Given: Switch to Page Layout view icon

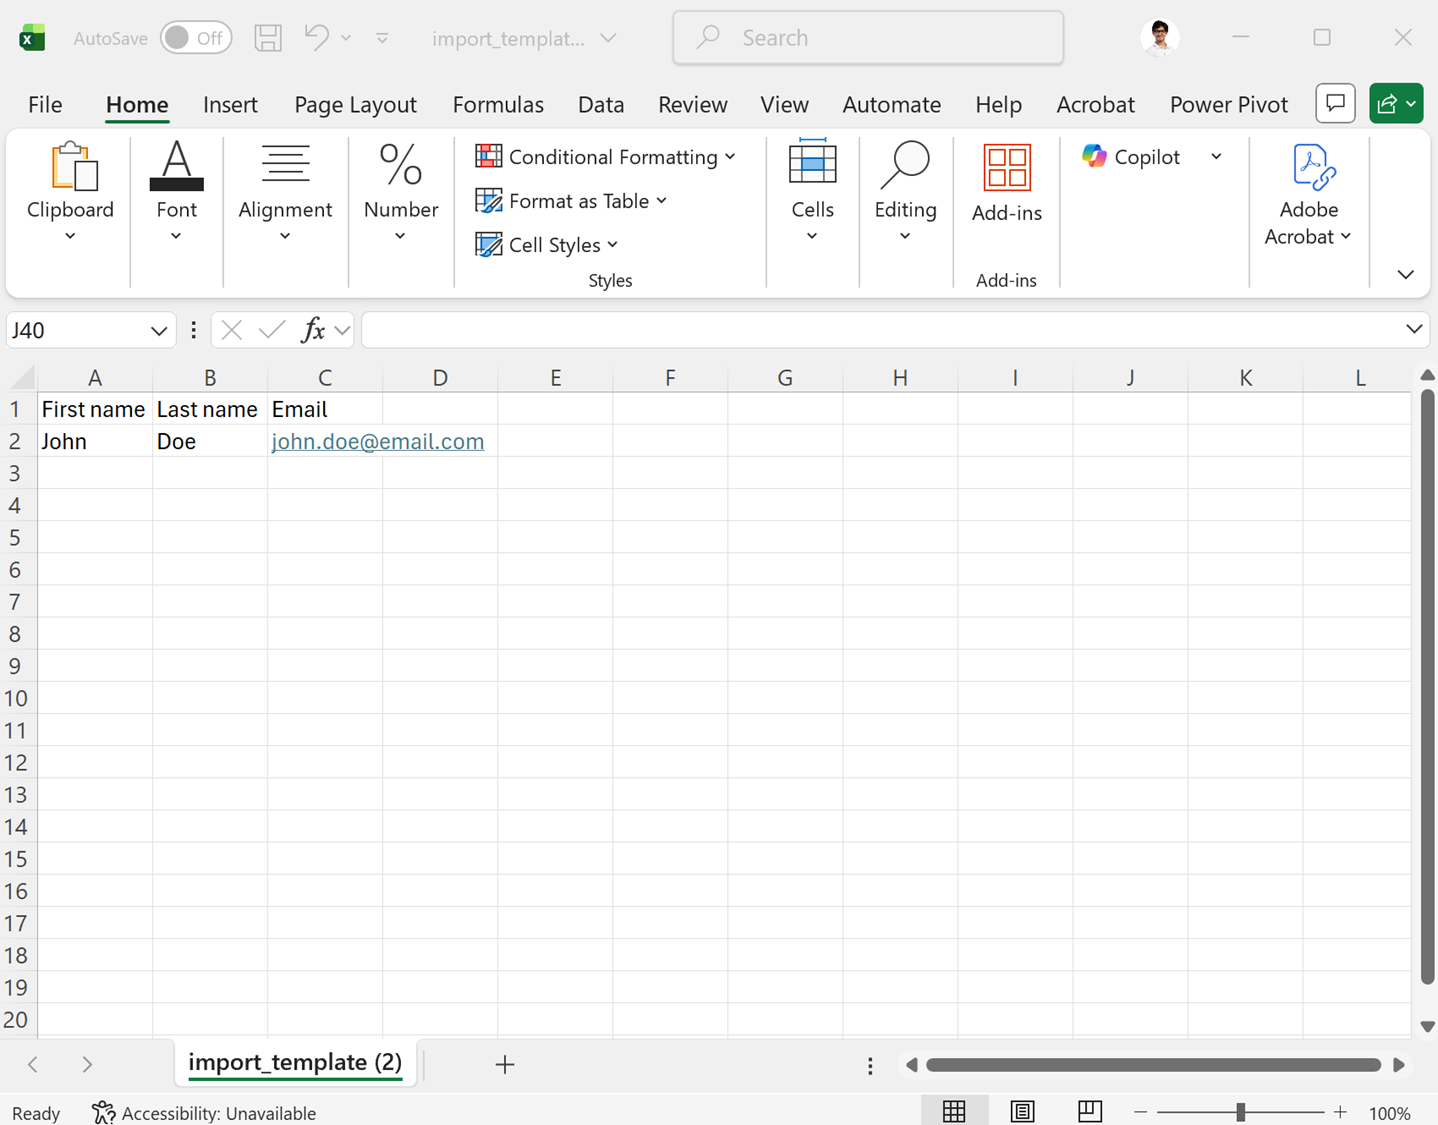Looking at the screenshot, I should coord(1022,1111).
